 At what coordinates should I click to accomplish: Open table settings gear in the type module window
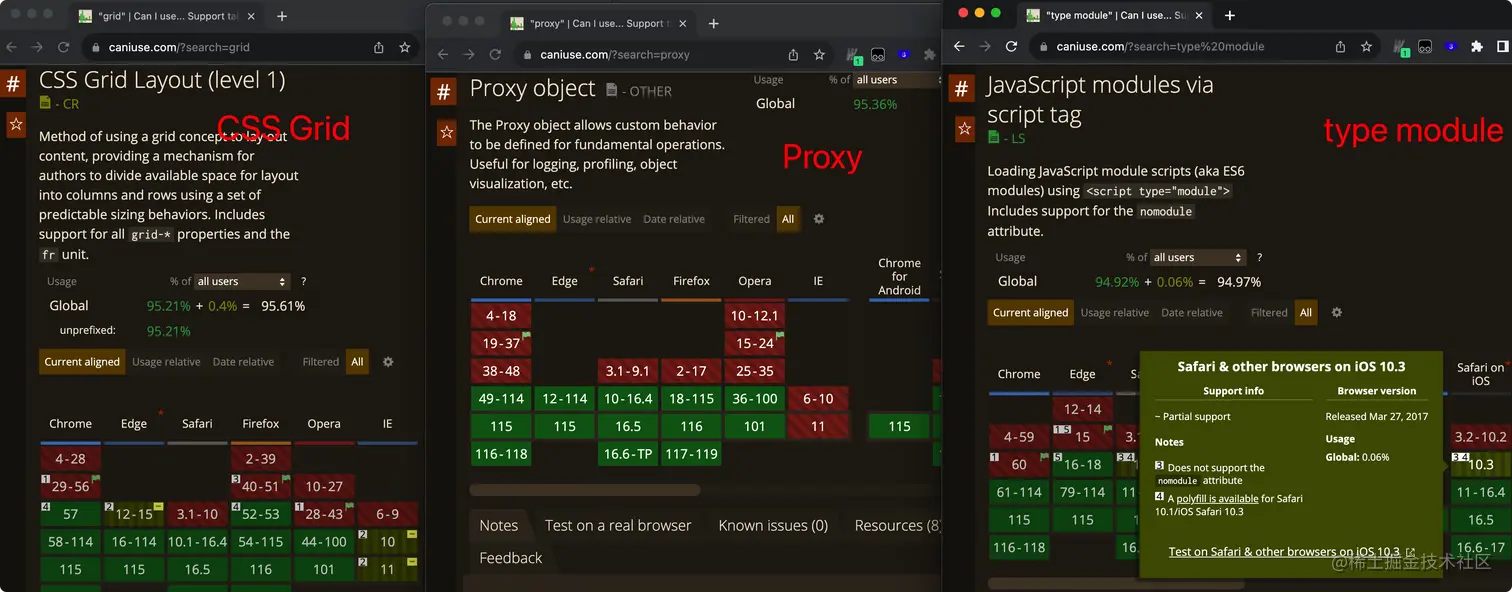click(1337, 313)
